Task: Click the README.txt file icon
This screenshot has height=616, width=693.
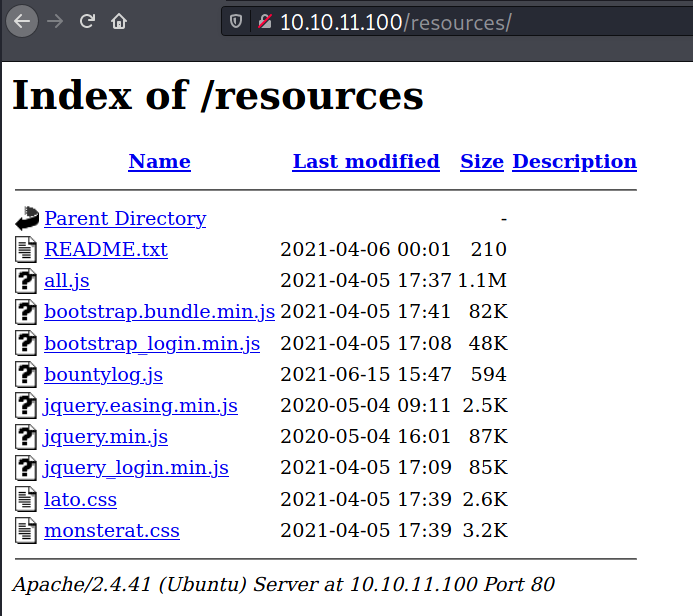Action: point(26,249)
